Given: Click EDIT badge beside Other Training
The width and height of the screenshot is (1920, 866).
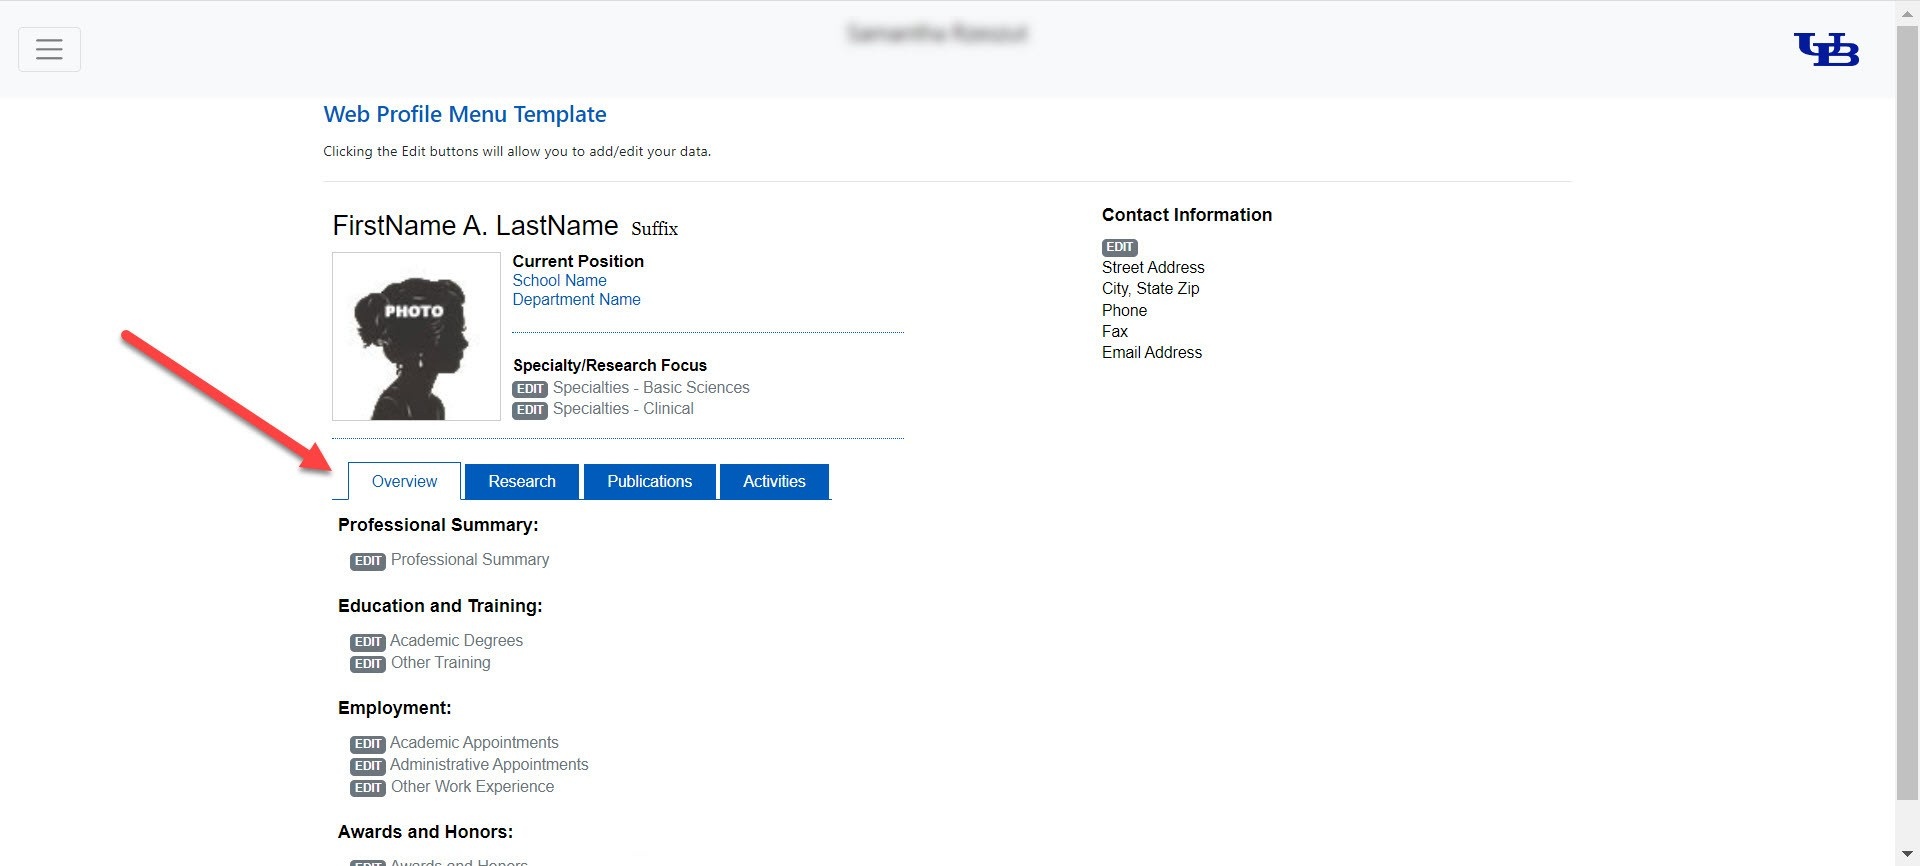Looking at the screenshot, I should [x=367, y=664].
